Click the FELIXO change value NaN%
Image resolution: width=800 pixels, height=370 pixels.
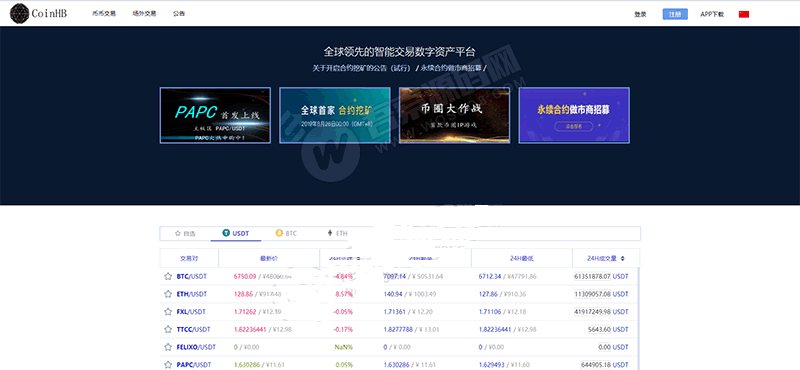point(344,347)
